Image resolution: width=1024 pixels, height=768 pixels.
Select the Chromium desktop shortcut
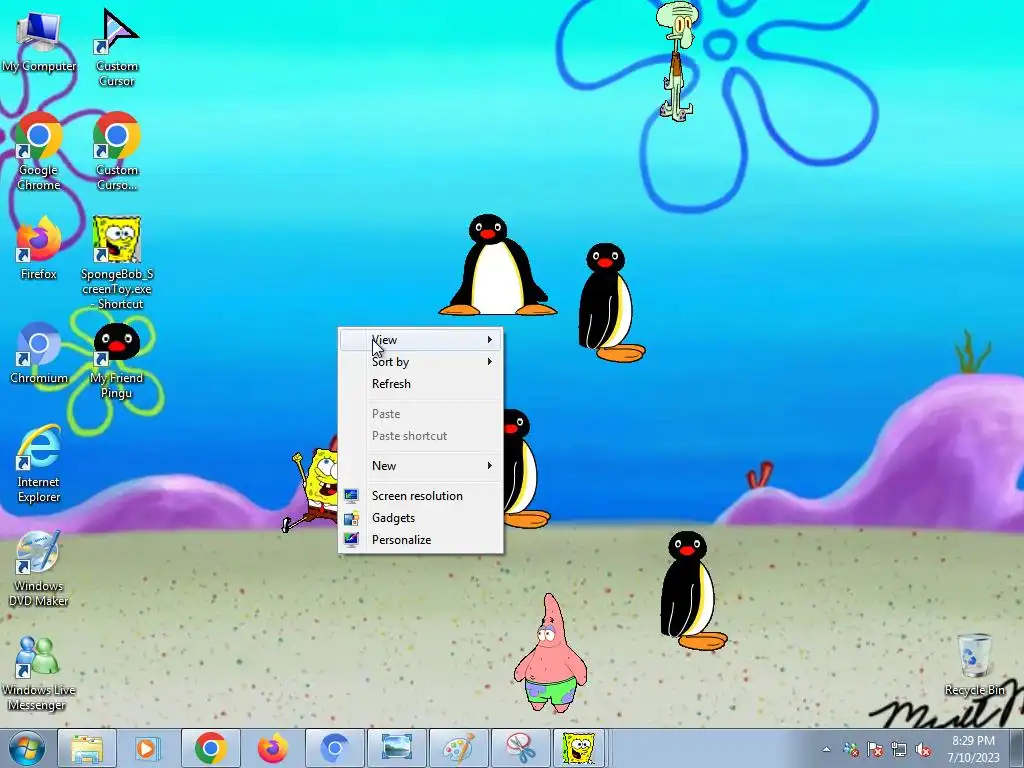39,354
